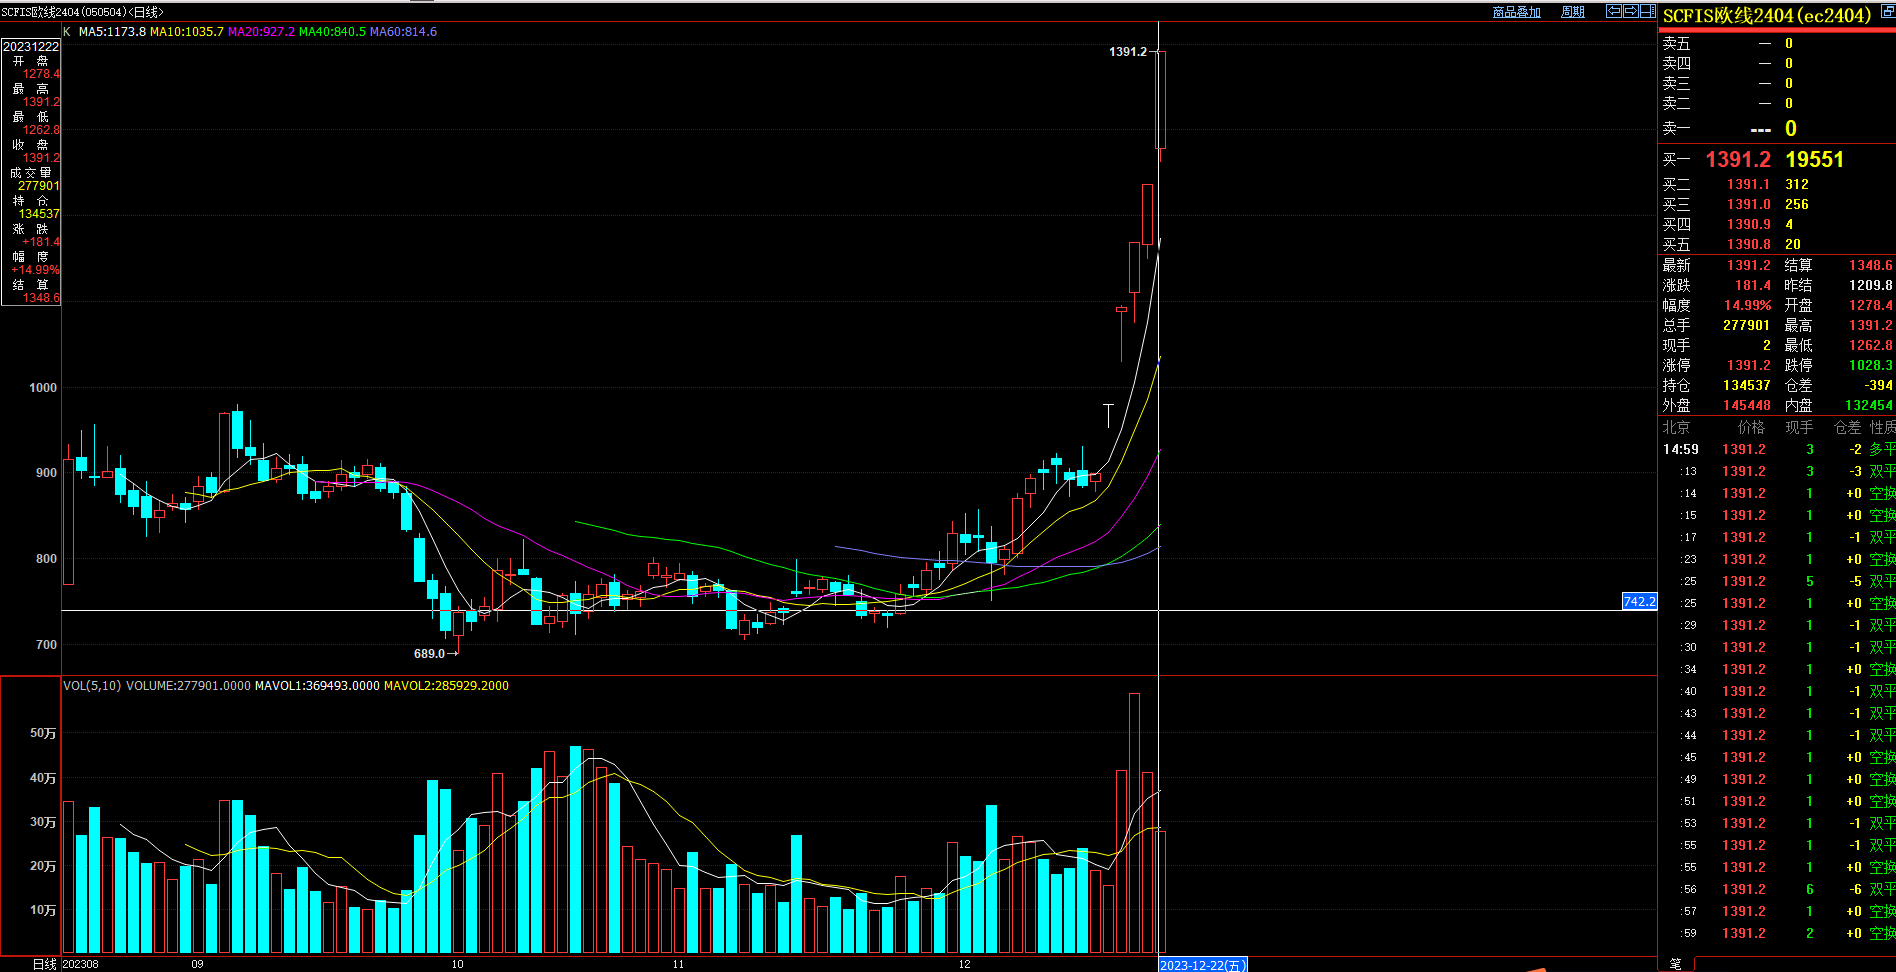Click the 689.0 low price annotation on chart
The height and width of the screenshot is (972, 1896).
[429, 654]
